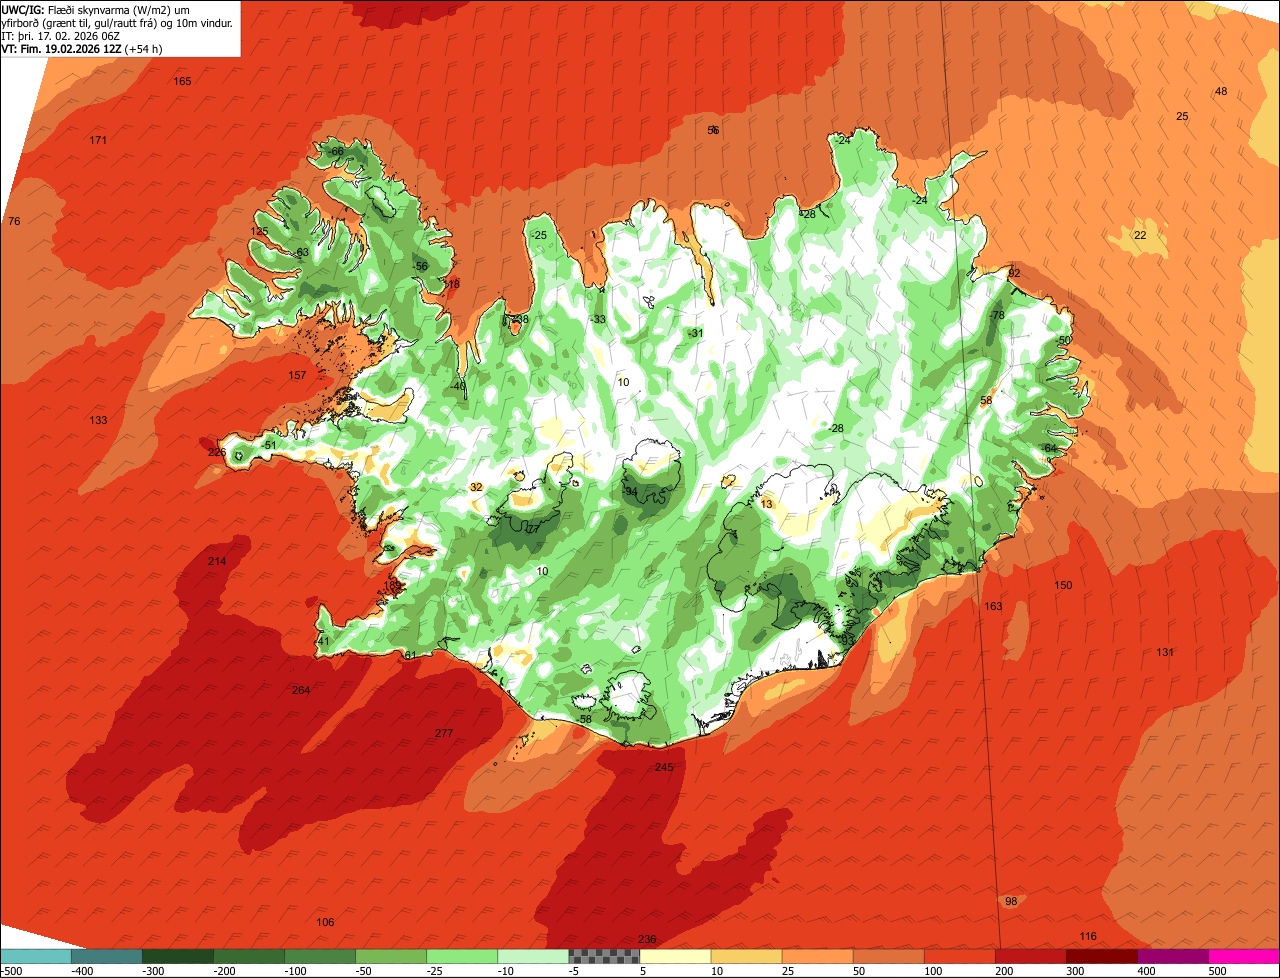Image resolution: width=1280 pixels, height=978 pixels.
Task: Click the light teal legend swatch between -500 and -400
Action: coord(35,956)
